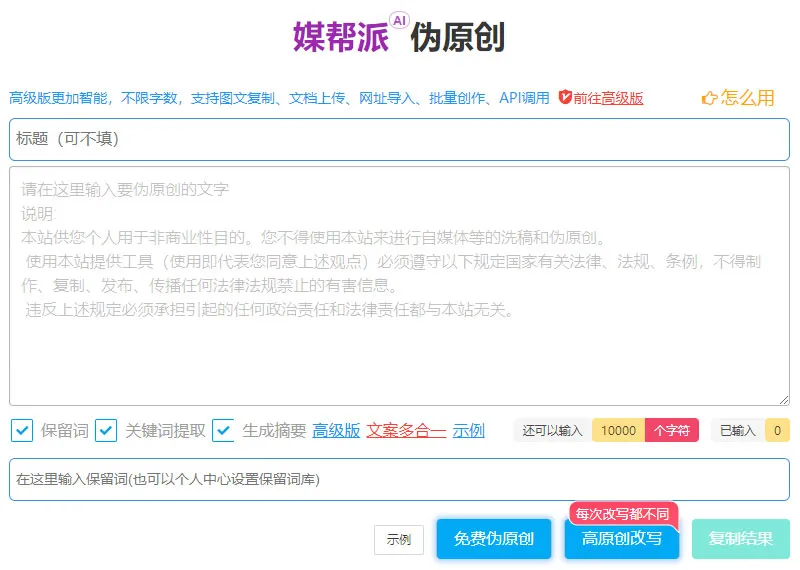Toggle the 保留词 checkbox
Image resolution: width=800 pixels, height=570 pixels.
coord(22,430)
